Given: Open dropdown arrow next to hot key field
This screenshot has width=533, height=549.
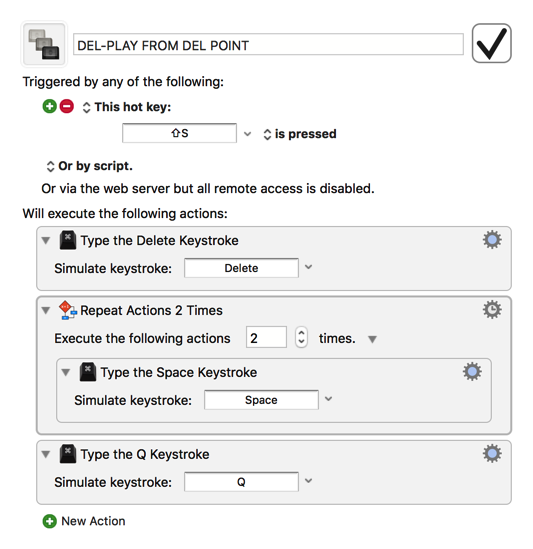Looking at the screenshot, I should (247, 134).
